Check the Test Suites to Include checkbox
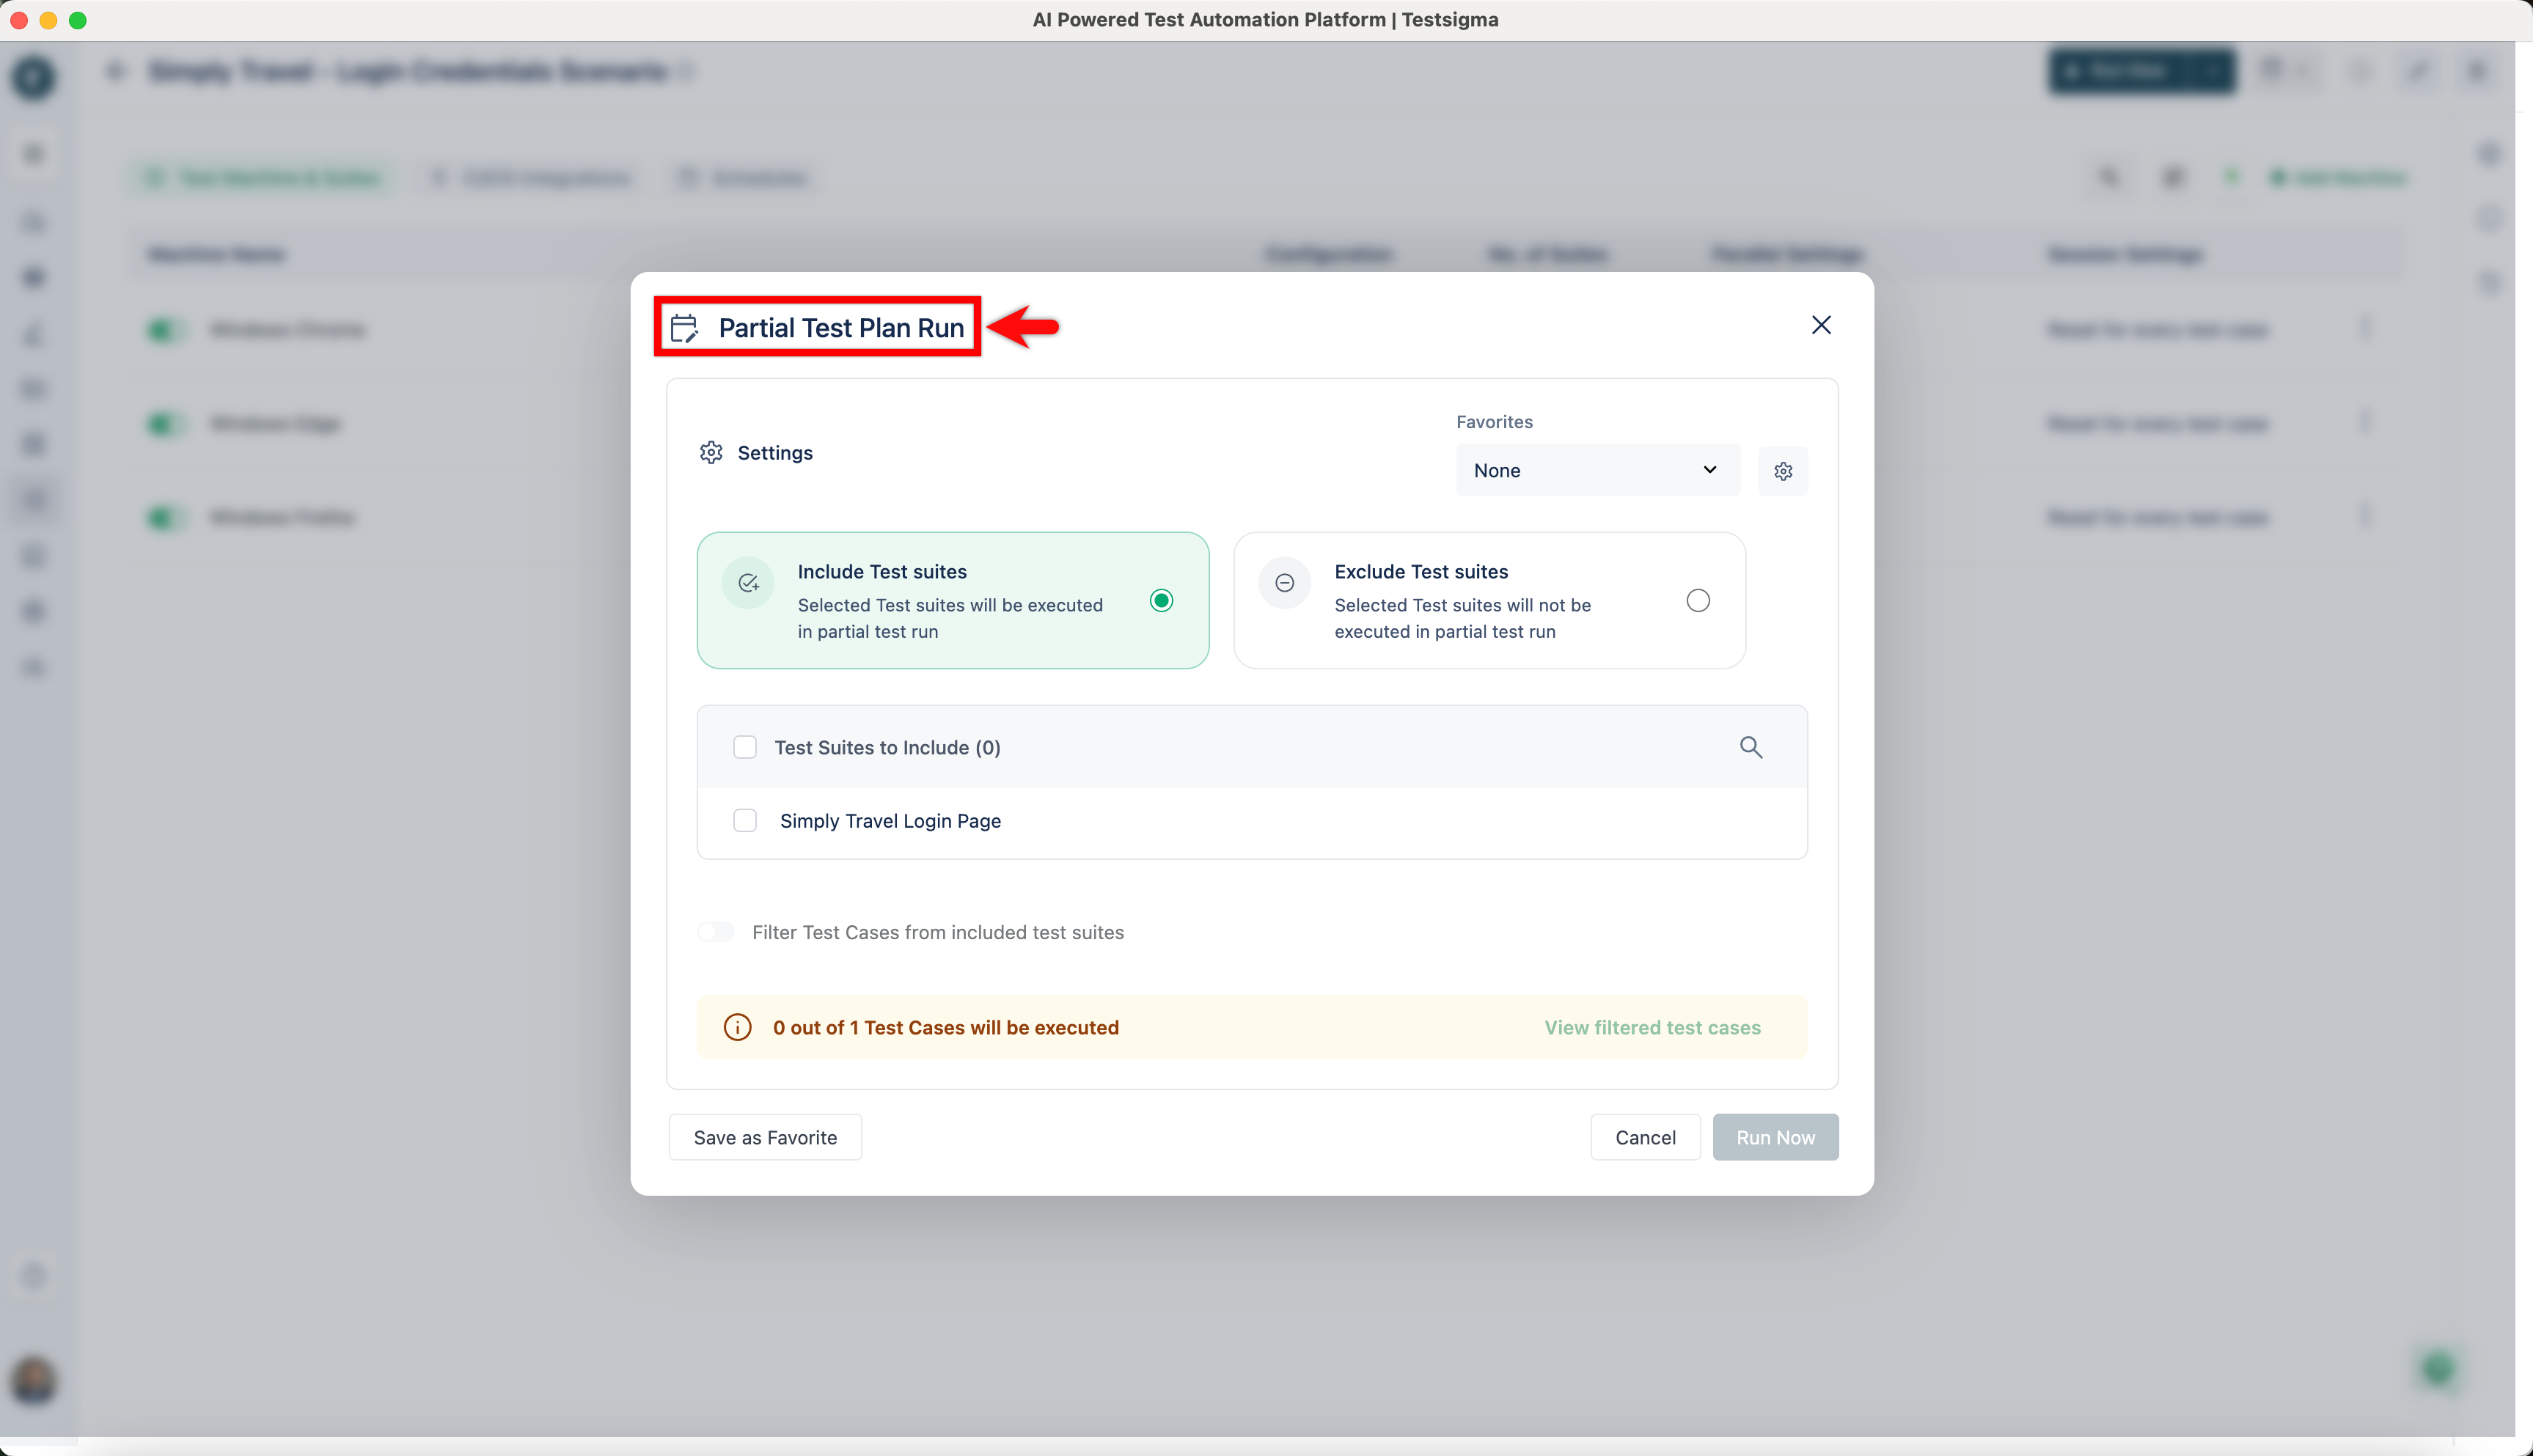2533x1456 pixels. 745,747
